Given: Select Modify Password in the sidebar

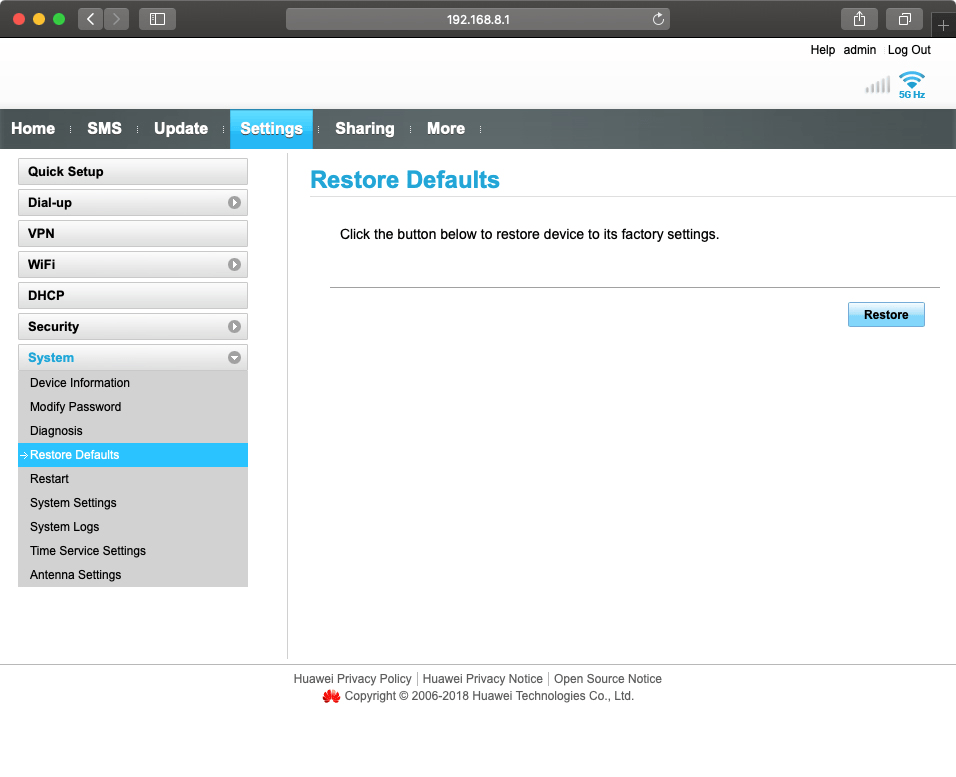Looking at the screenshot, I should 75,406.
